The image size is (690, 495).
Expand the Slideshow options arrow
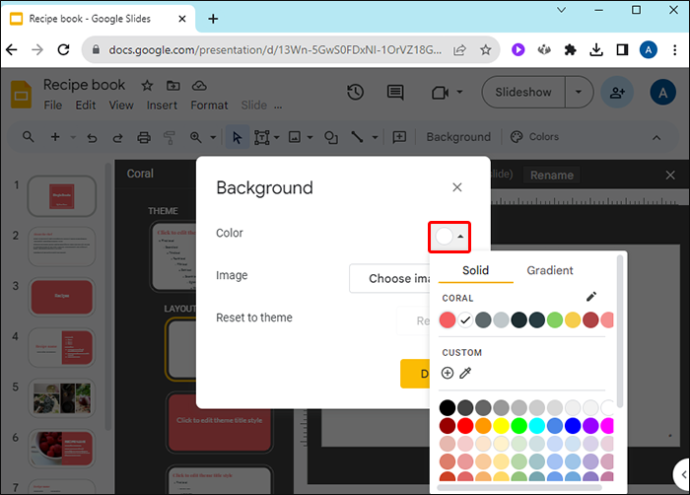click(579, 92)
